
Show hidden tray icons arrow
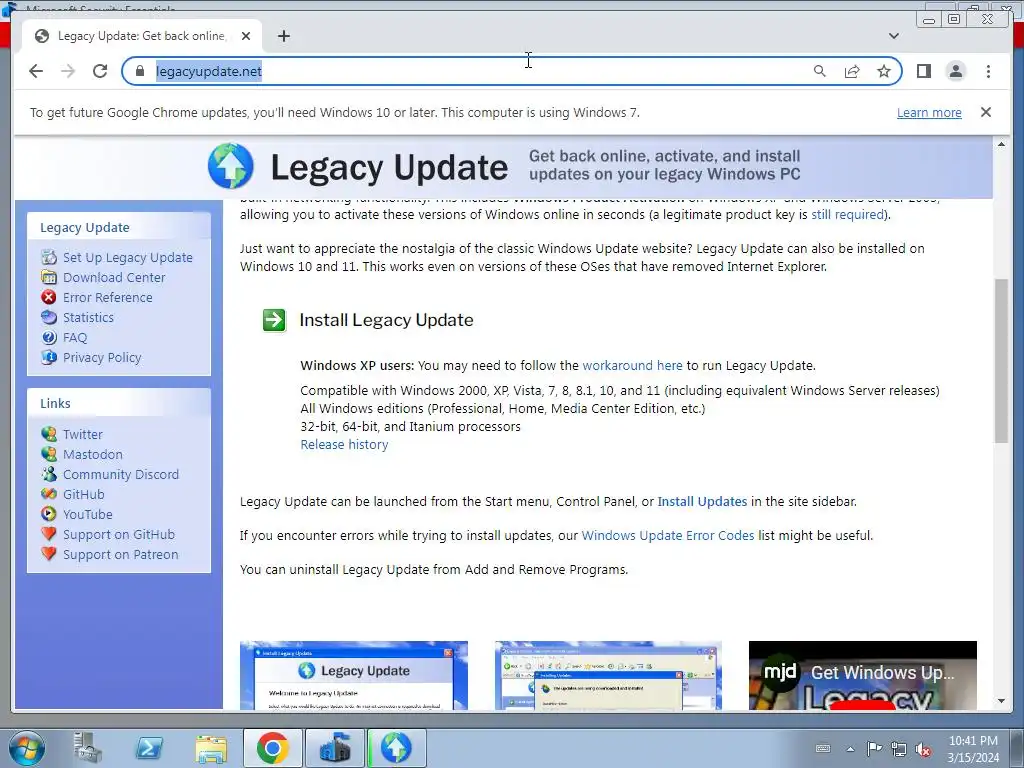click(850, 748)
